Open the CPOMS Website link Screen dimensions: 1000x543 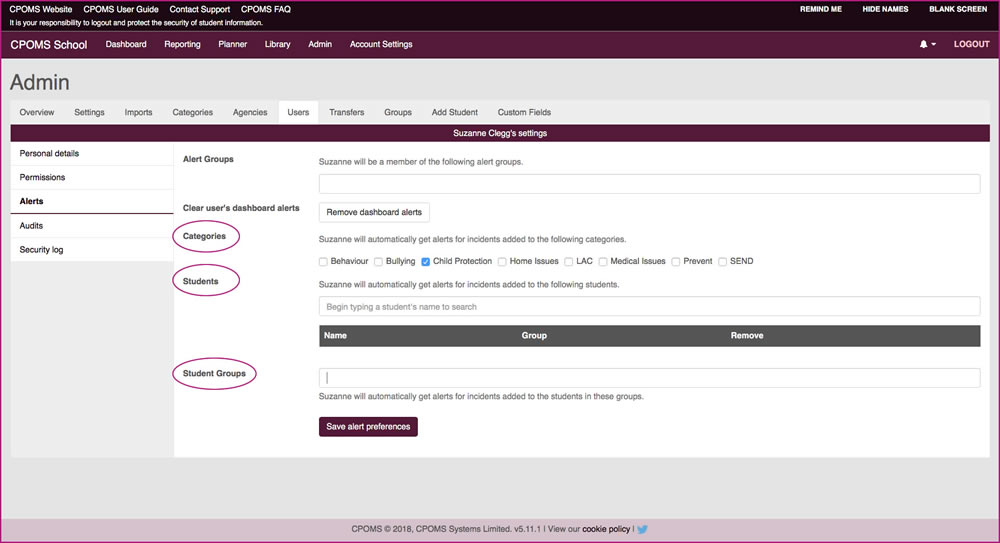point(41,9)
